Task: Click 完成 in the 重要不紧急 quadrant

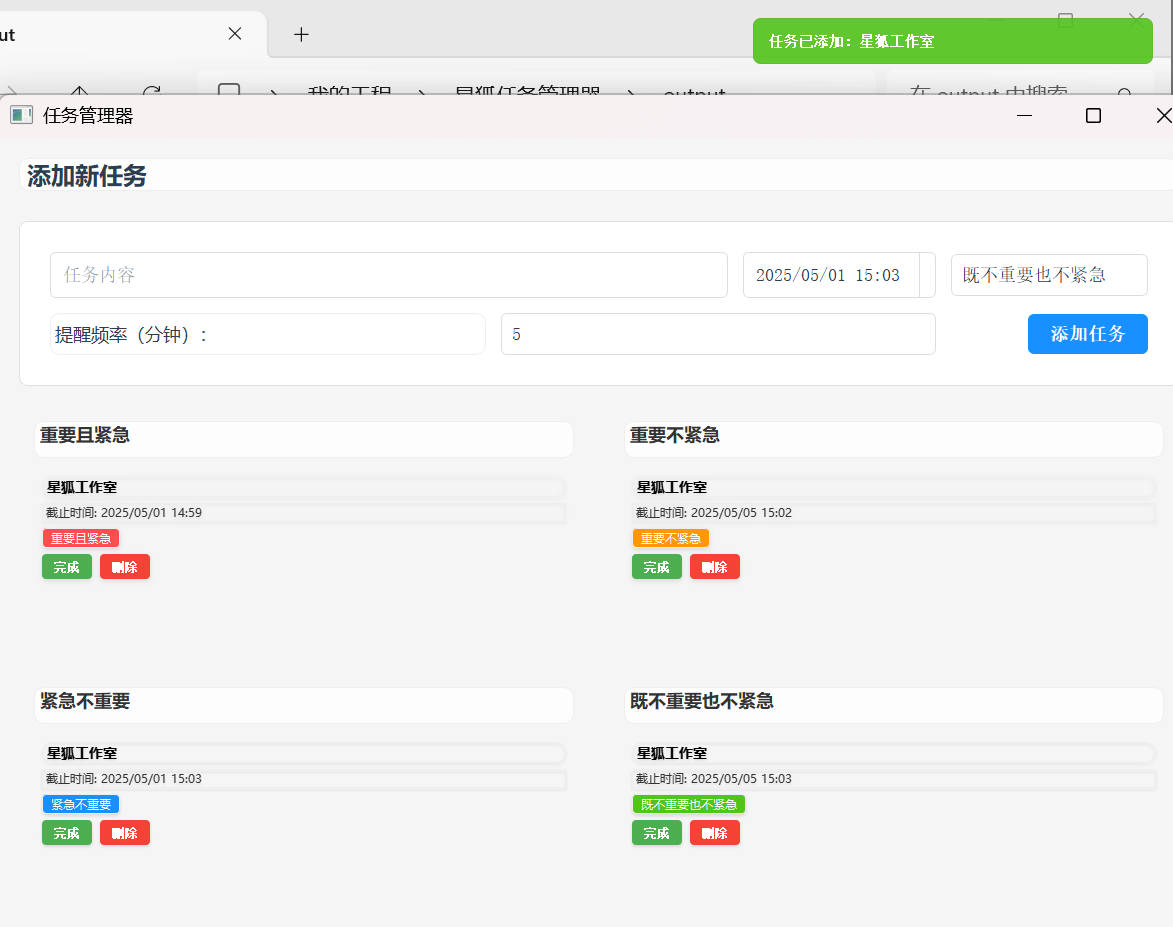Action: 657,567
